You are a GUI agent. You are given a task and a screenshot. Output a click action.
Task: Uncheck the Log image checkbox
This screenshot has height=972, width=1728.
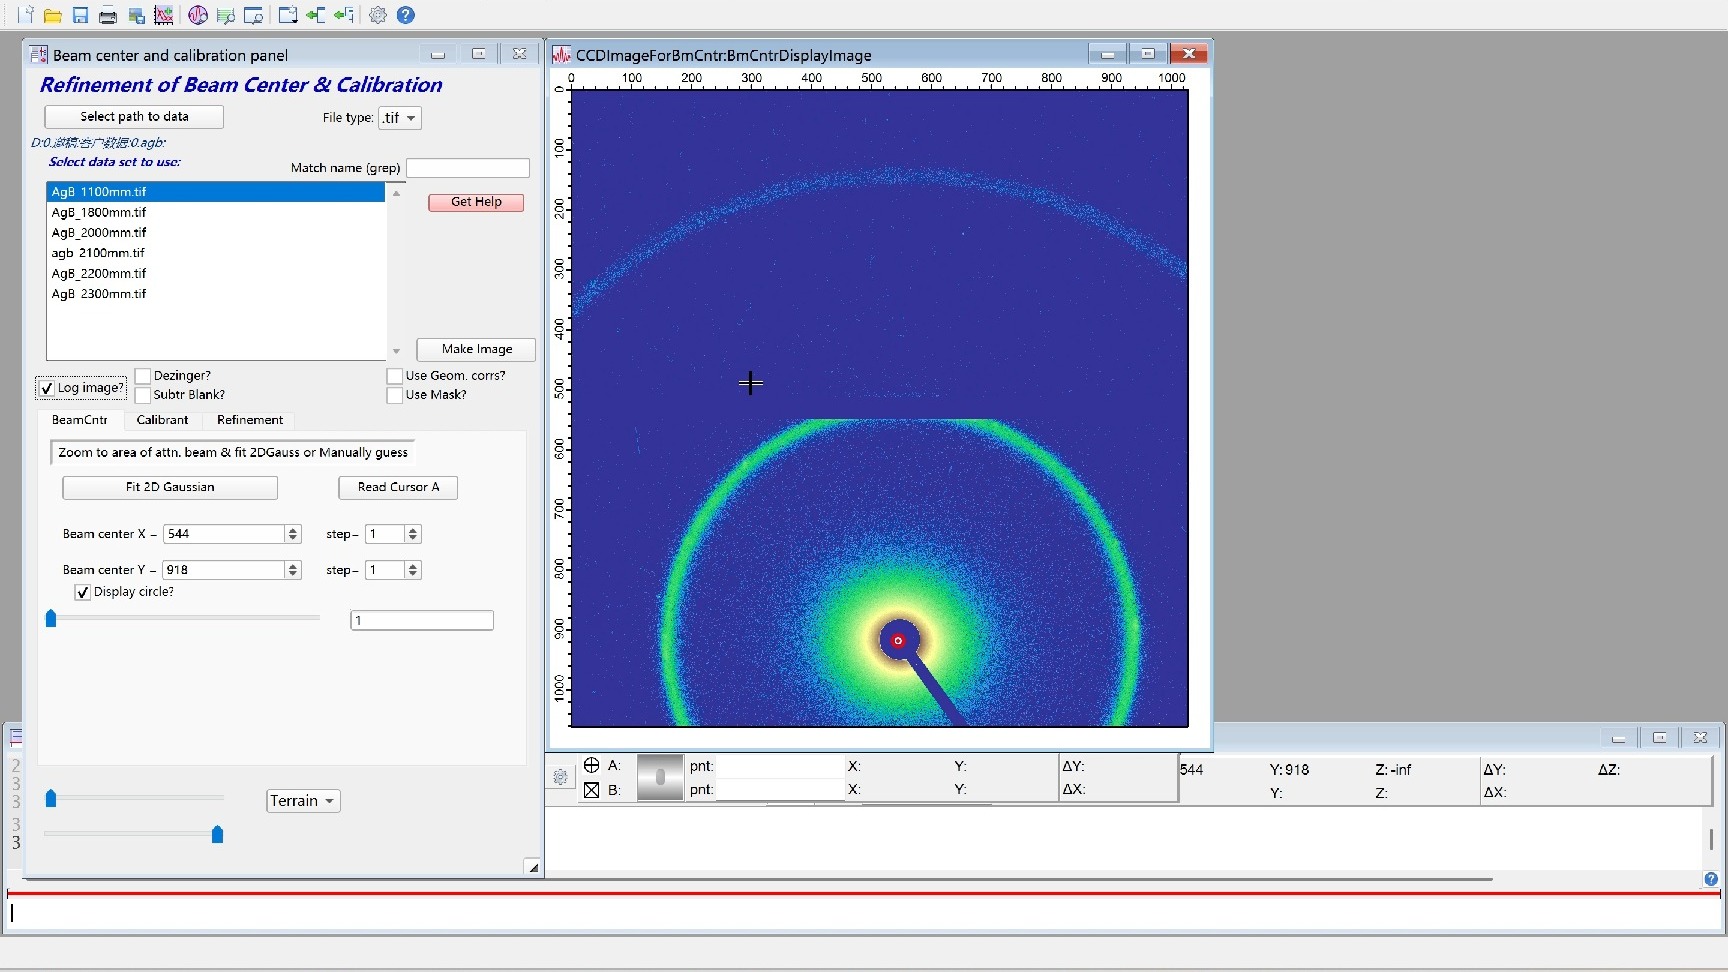[47, 388]
